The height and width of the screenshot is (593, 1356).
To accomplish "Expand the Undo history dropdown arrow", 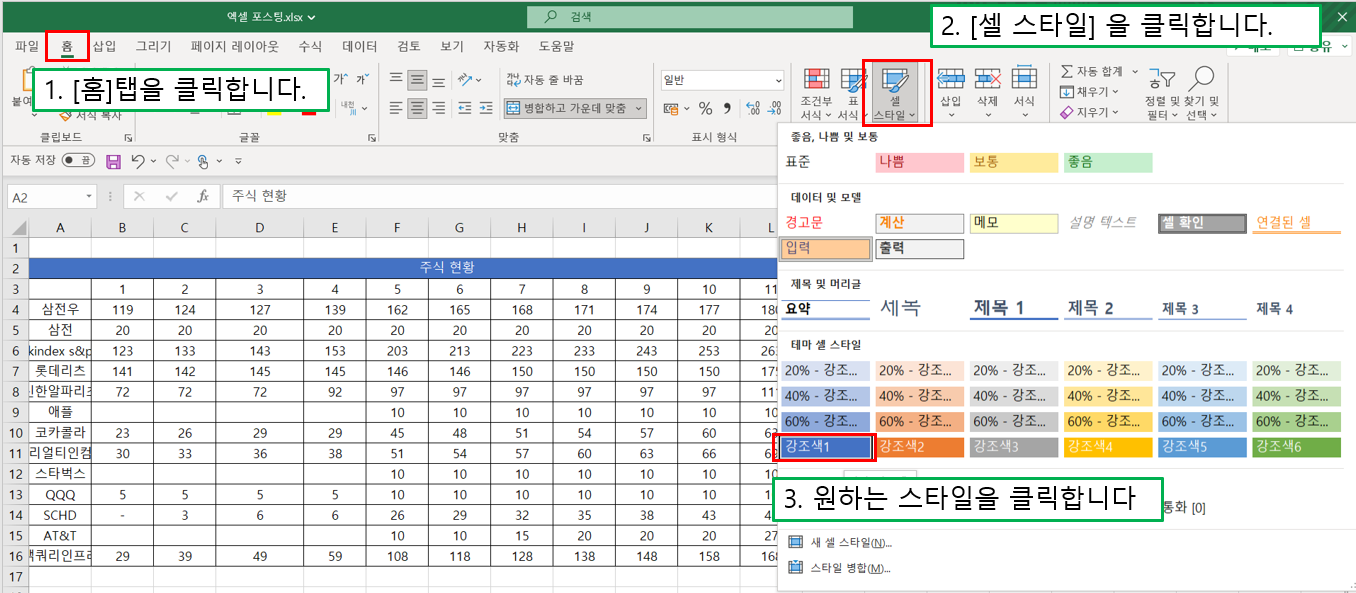I will (153, 161).
